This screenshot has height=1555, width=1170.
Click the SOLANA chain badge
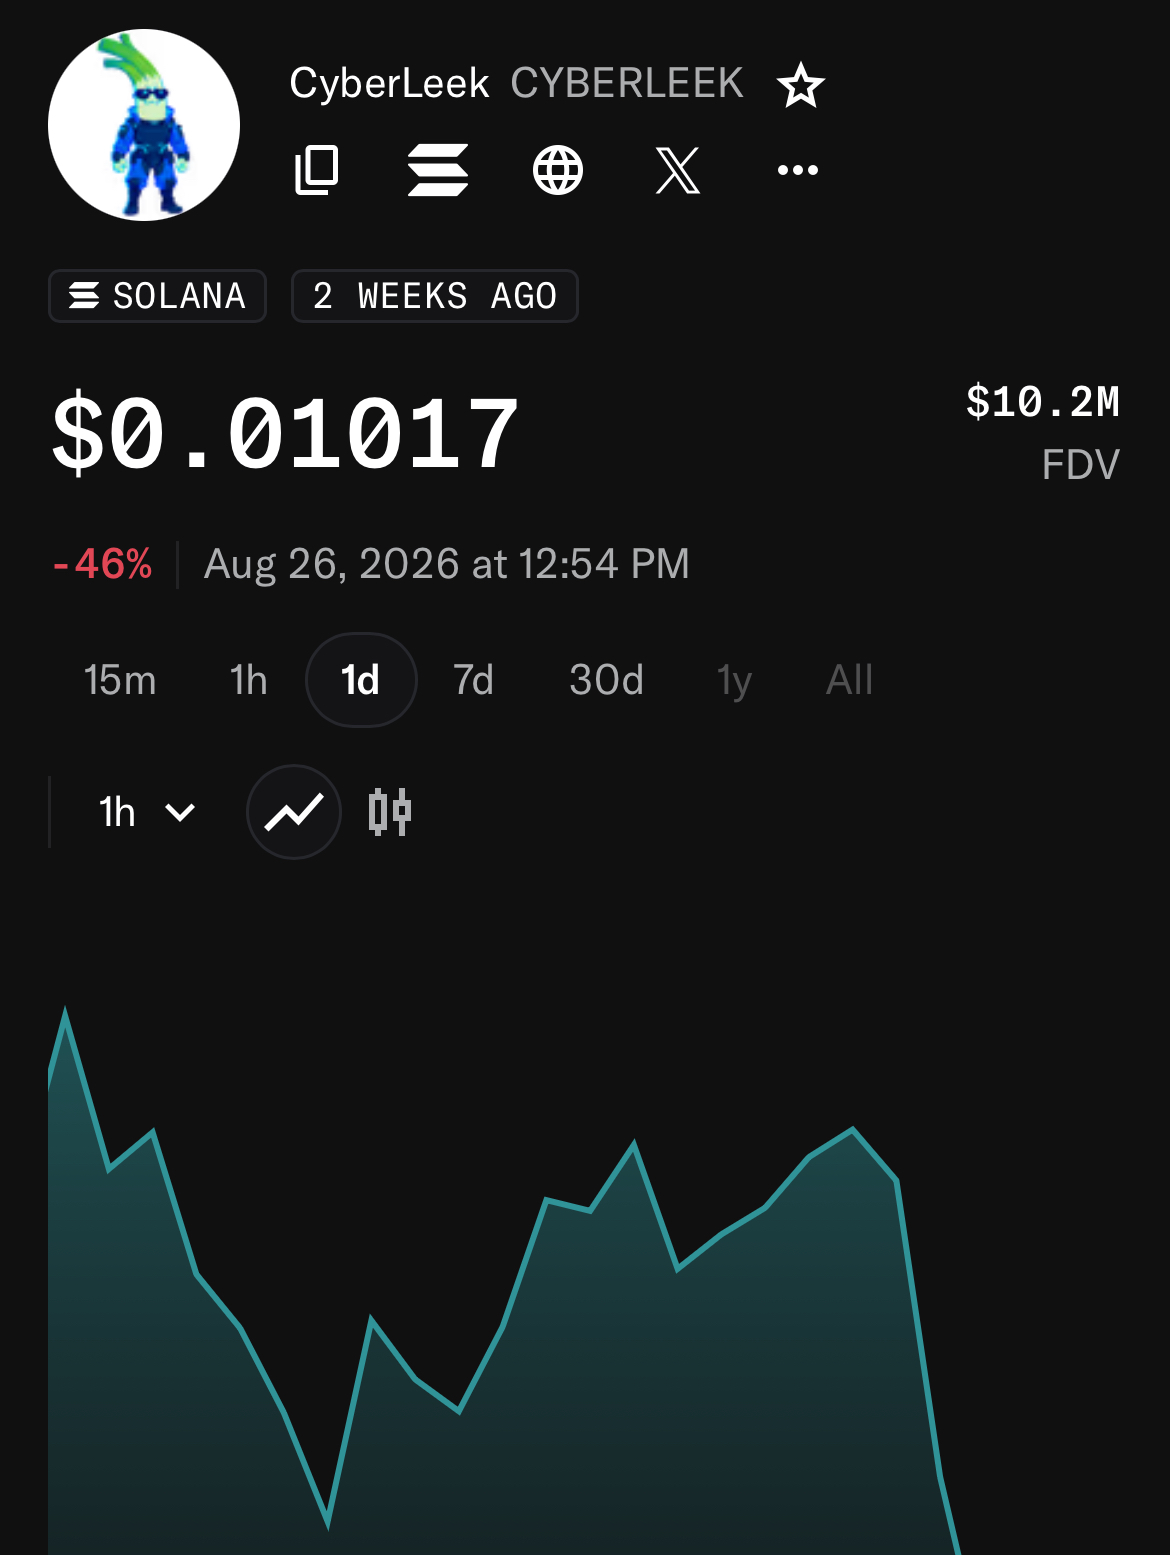(158, 296)
